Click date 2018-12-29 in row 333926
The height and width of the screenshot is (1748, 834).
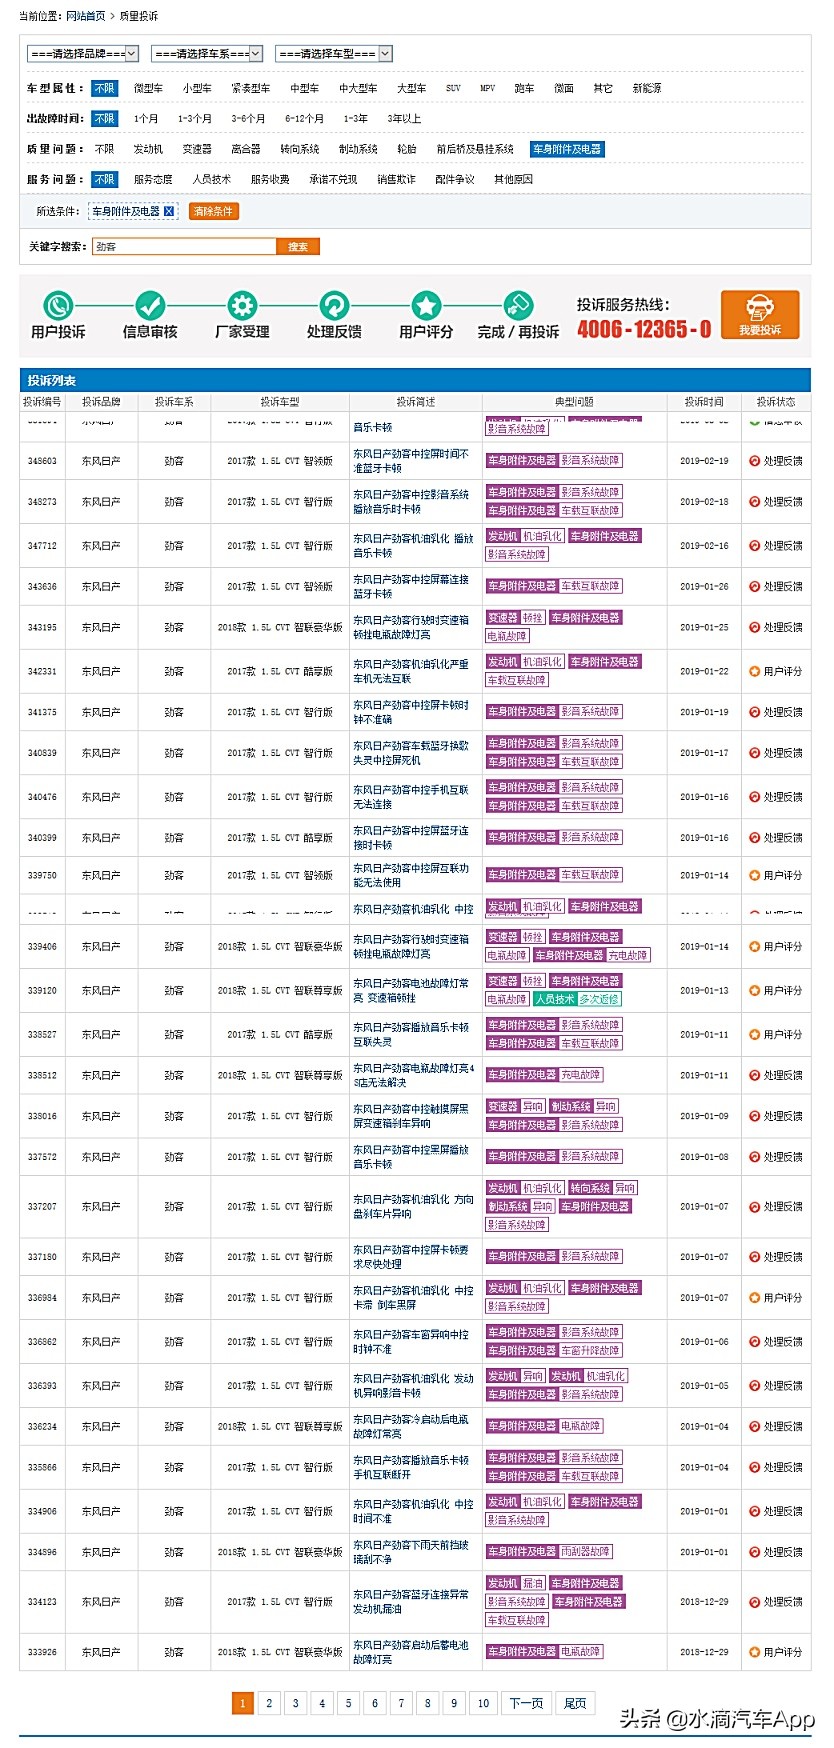(704, 1652)
